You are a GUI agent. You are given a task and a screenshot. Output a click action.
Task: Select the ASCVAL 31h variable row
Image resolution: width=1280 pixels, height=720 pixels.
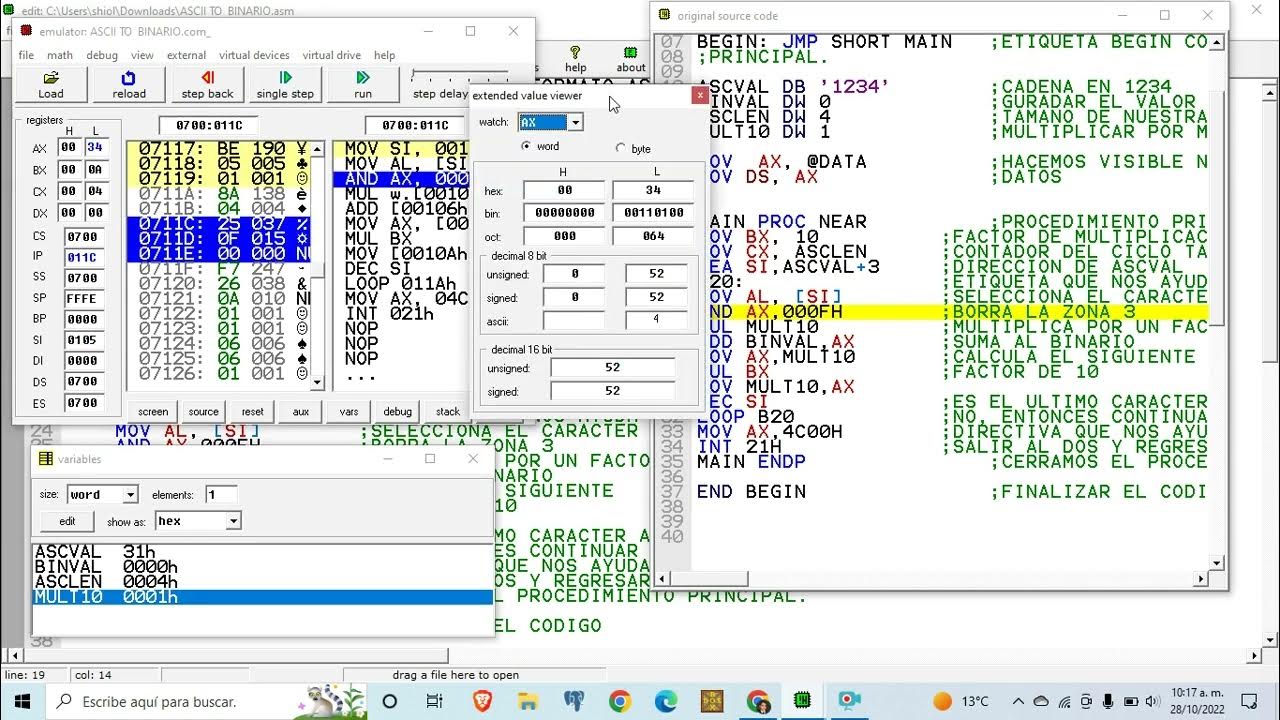263,551
